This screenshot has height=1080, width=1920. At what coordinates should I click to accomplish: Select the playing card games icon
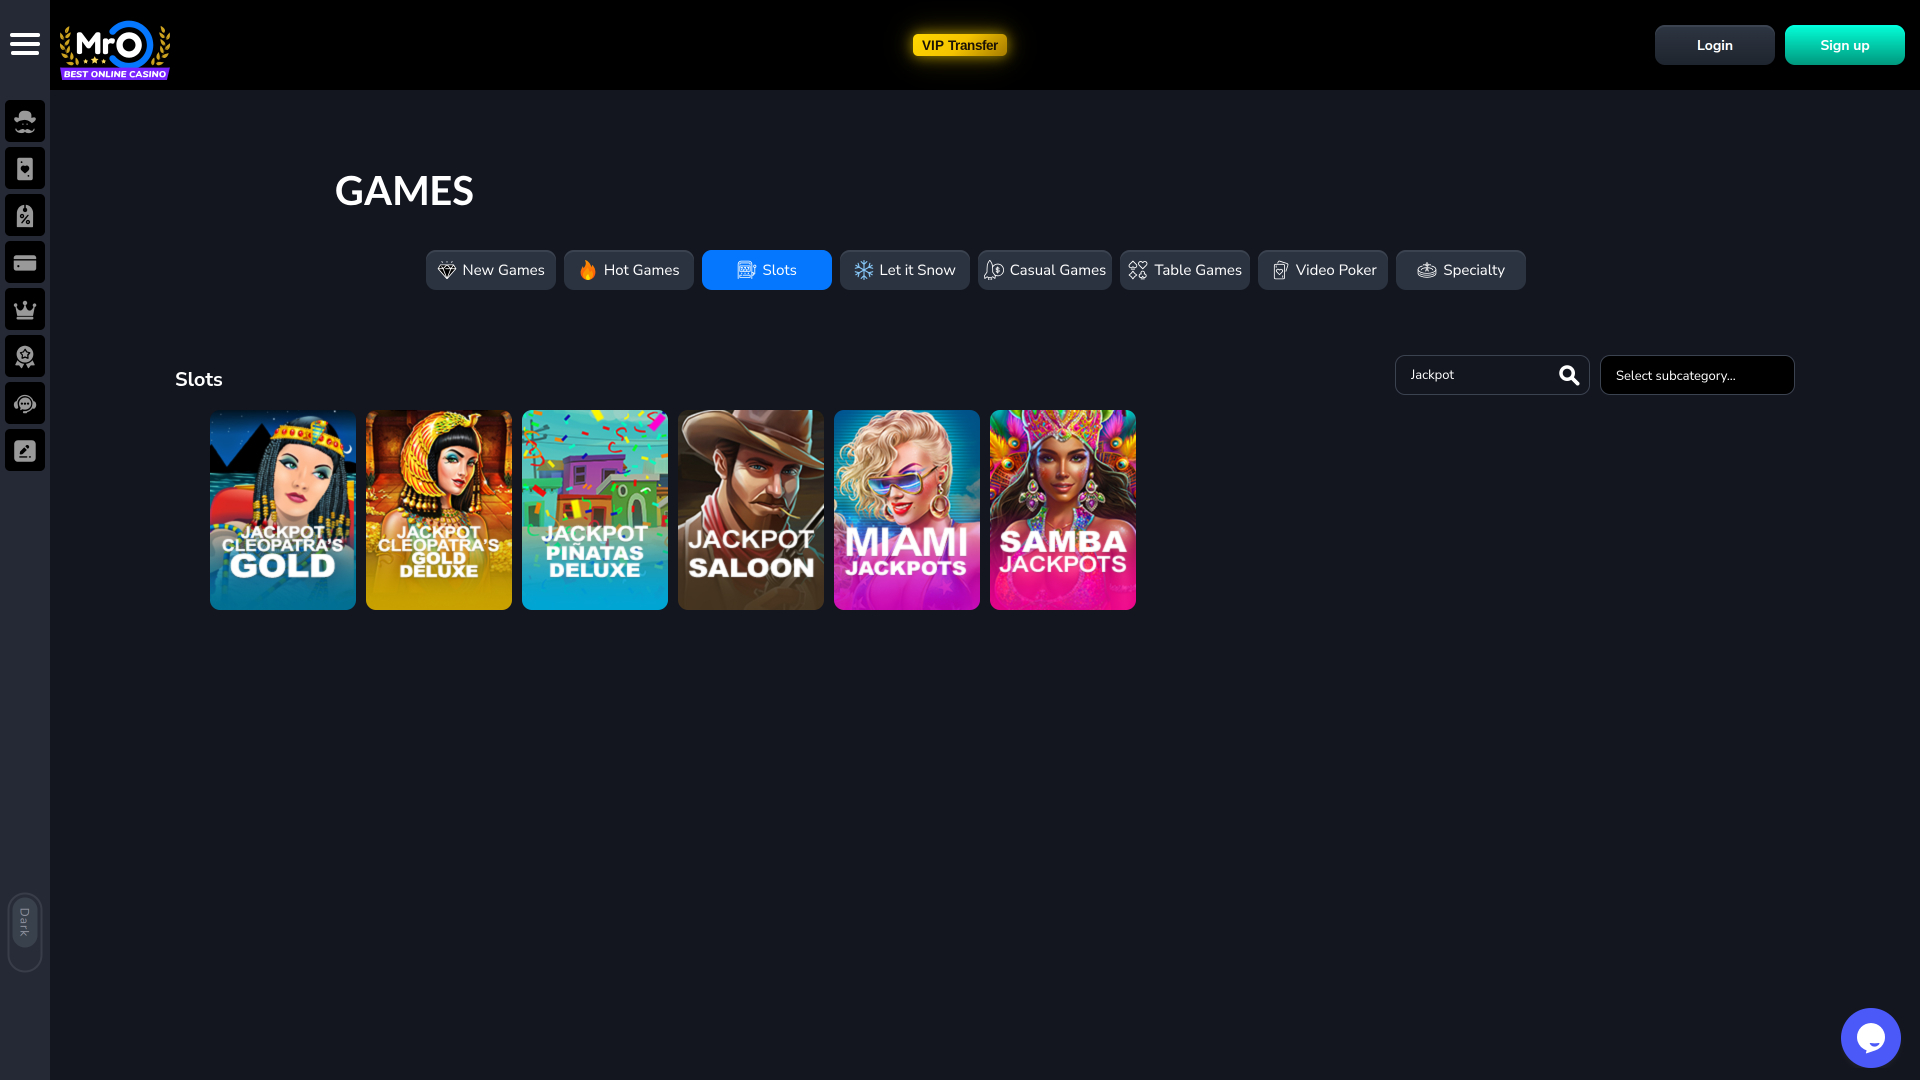coord(24,168)
